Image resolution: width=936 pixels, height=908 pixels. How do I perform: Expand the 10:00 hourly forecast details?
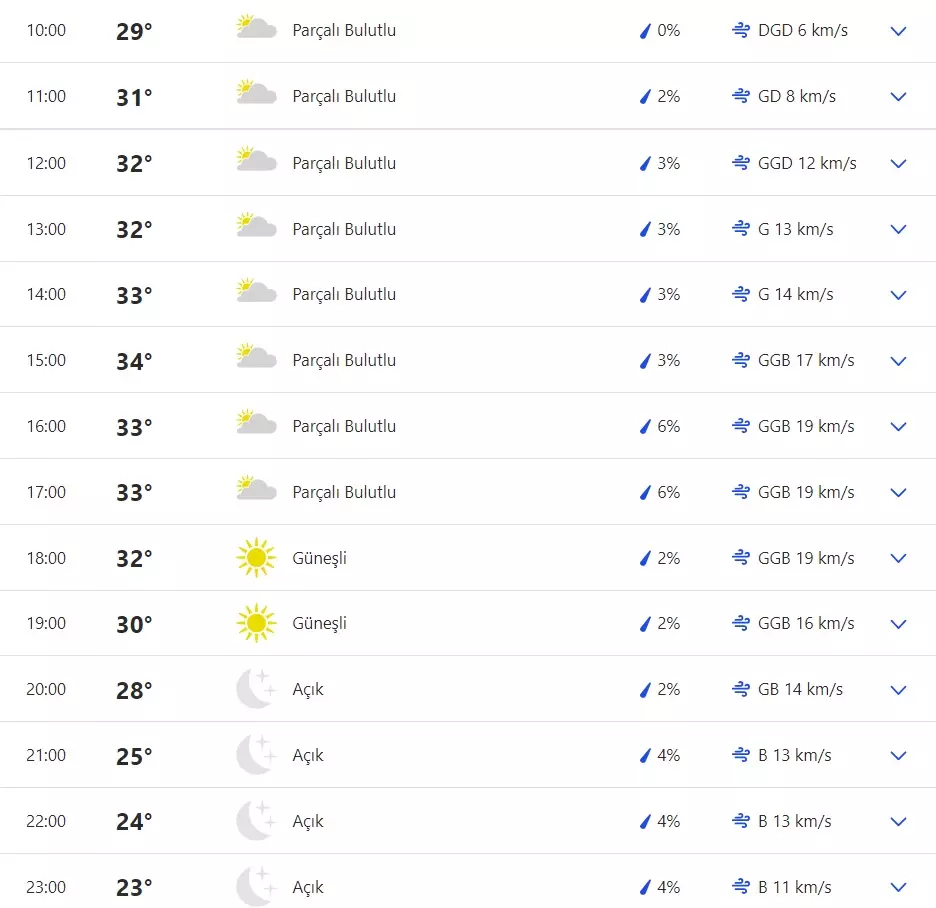click(898, 31)
